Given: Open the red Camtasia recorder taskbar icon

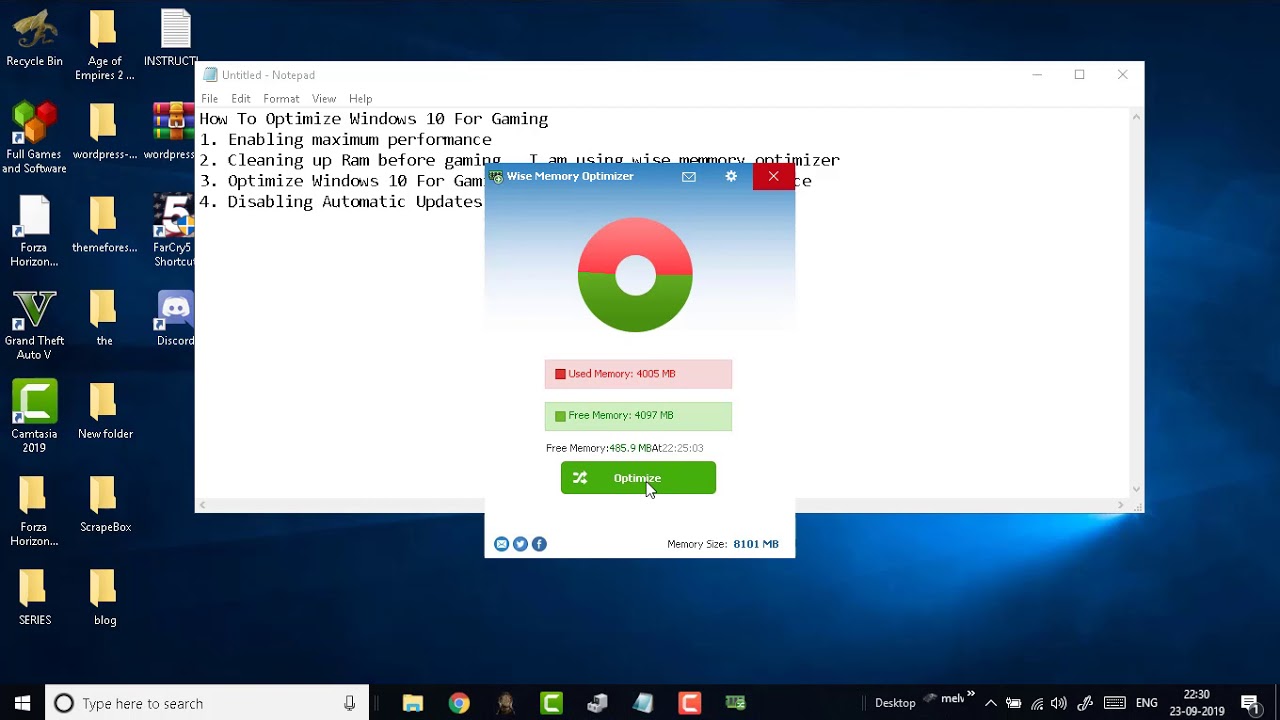Looking at the screenshot, I should click(x=689, y=703).
